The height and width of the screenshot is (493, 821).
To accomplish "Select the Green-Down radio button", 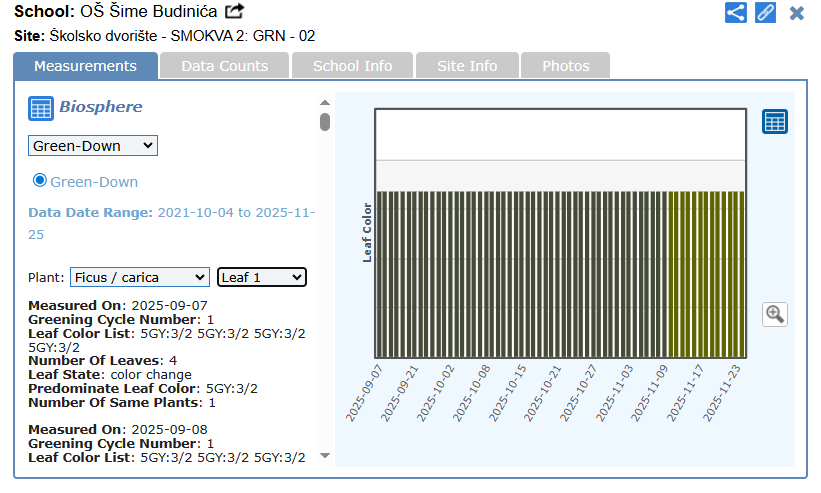I will point(40,180).
